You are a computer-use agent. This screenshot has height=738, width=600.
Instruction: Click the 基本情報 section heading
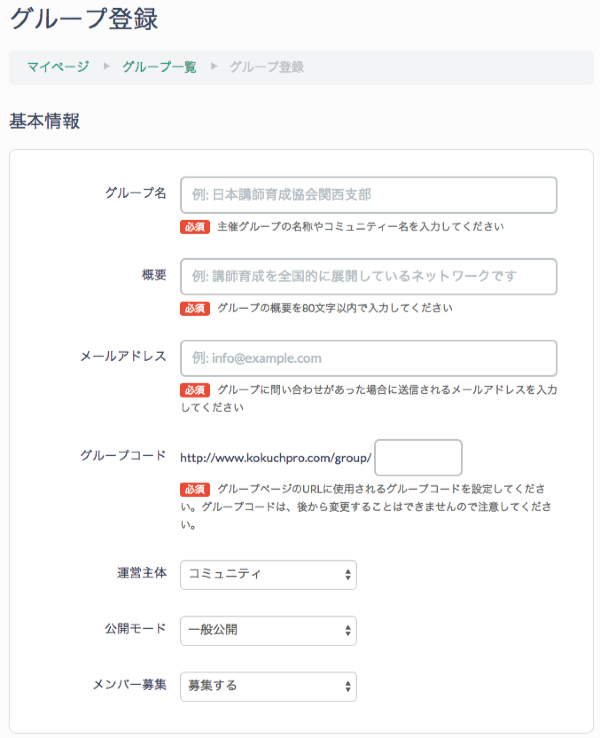click(44, 121)
